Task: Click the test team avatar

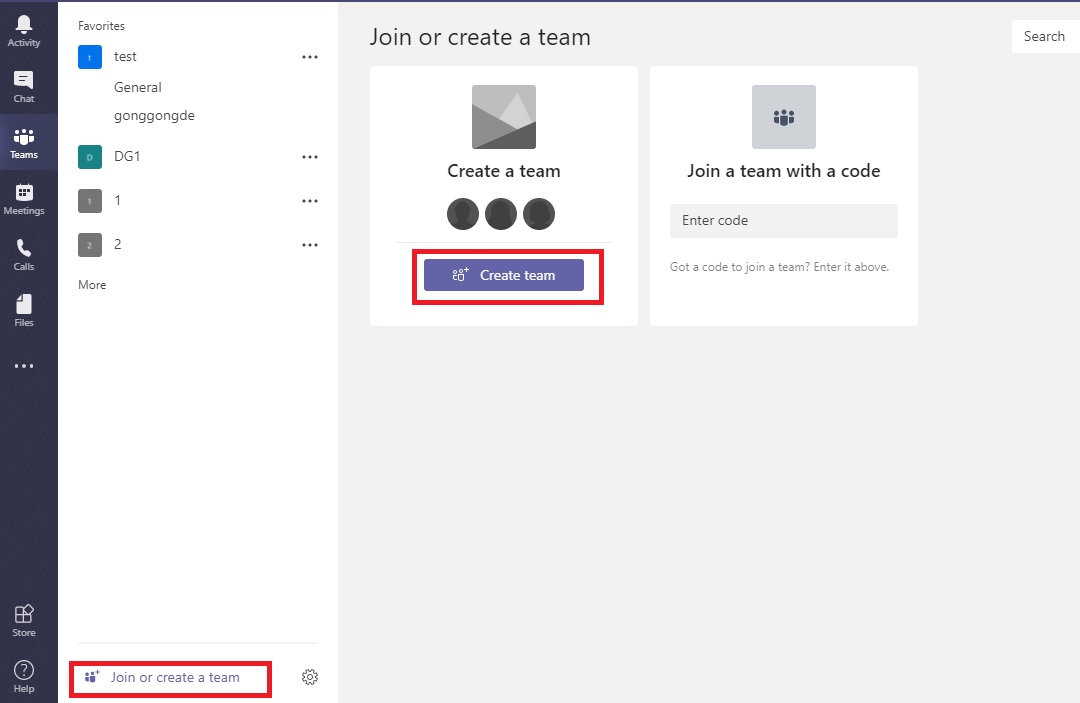Action: point(90,57)
